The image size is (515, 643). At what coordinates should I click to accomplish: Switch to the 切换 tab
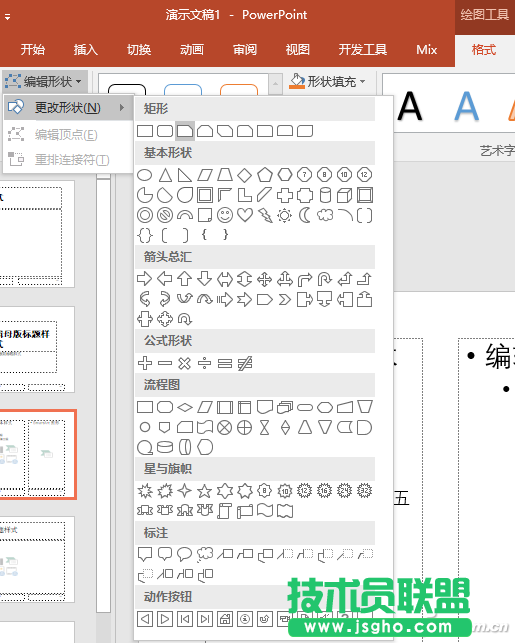pos(139,50)
